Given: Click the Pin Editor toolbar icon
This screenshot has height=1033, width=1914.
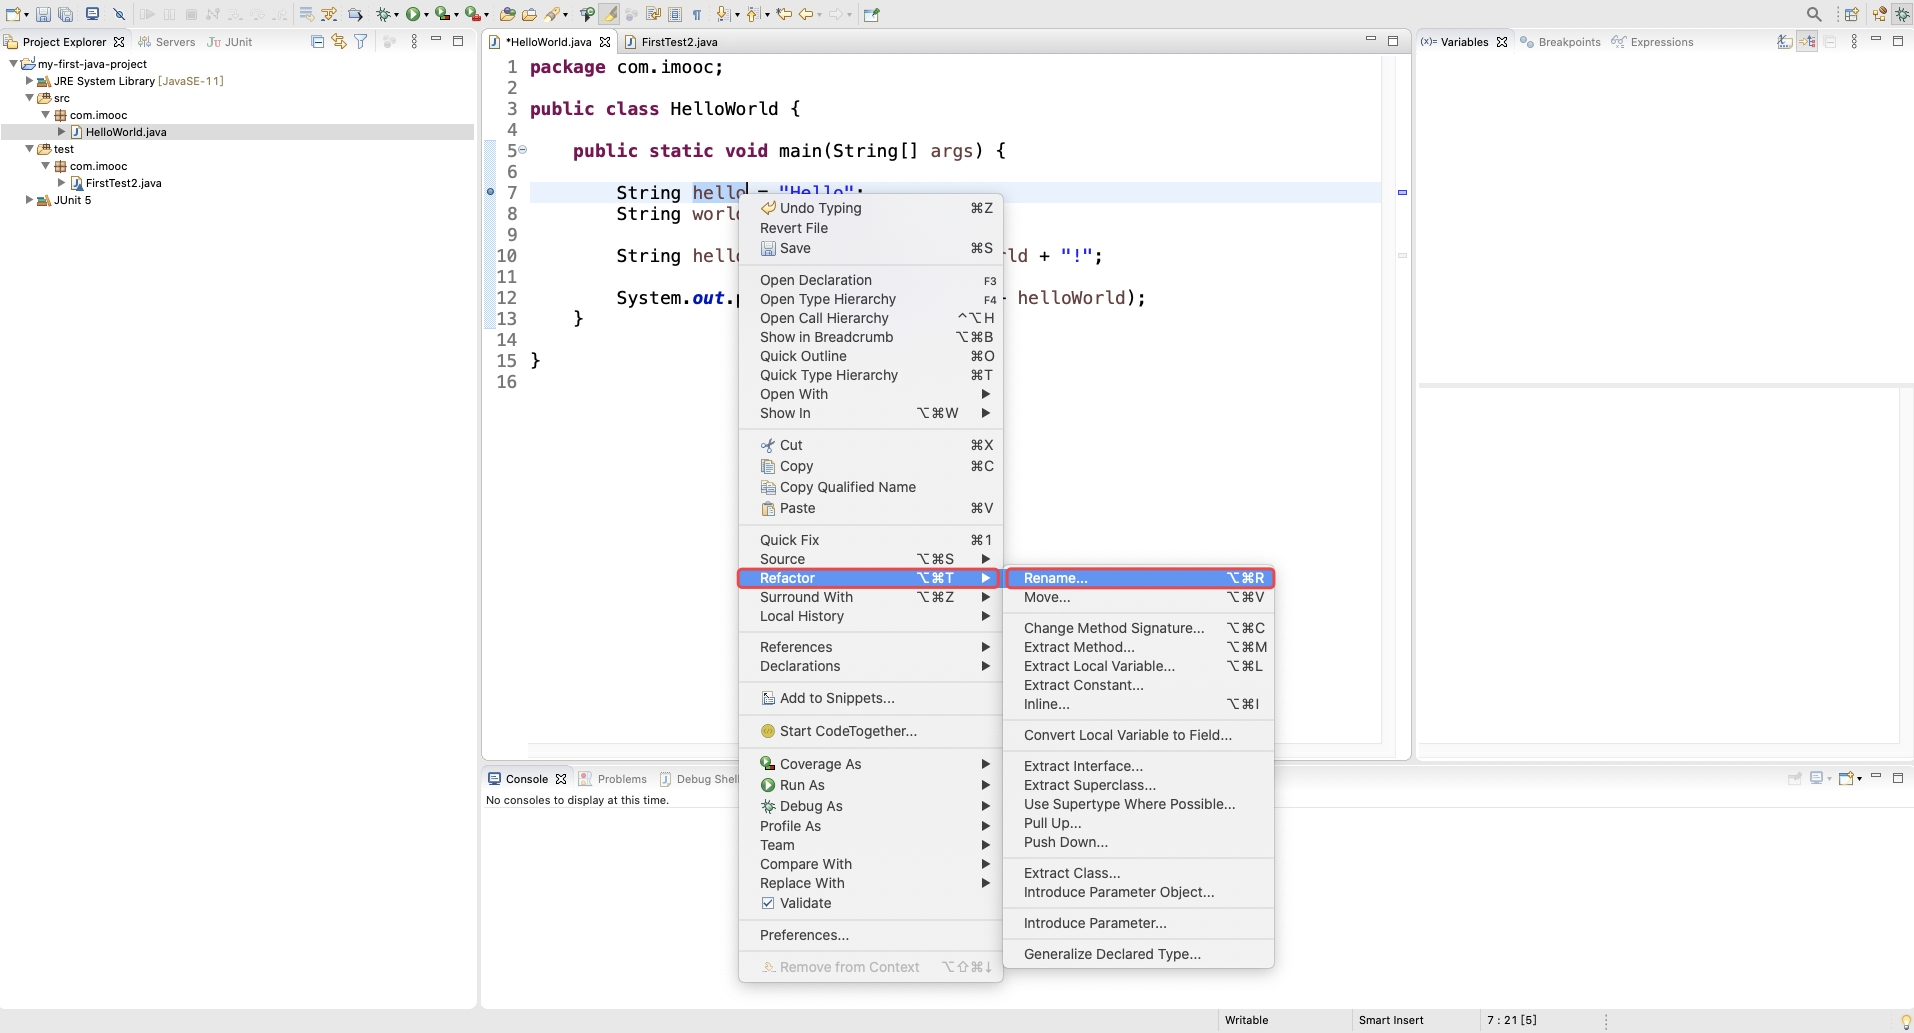Looking at the screenshot, I should (x=872, y=14).
